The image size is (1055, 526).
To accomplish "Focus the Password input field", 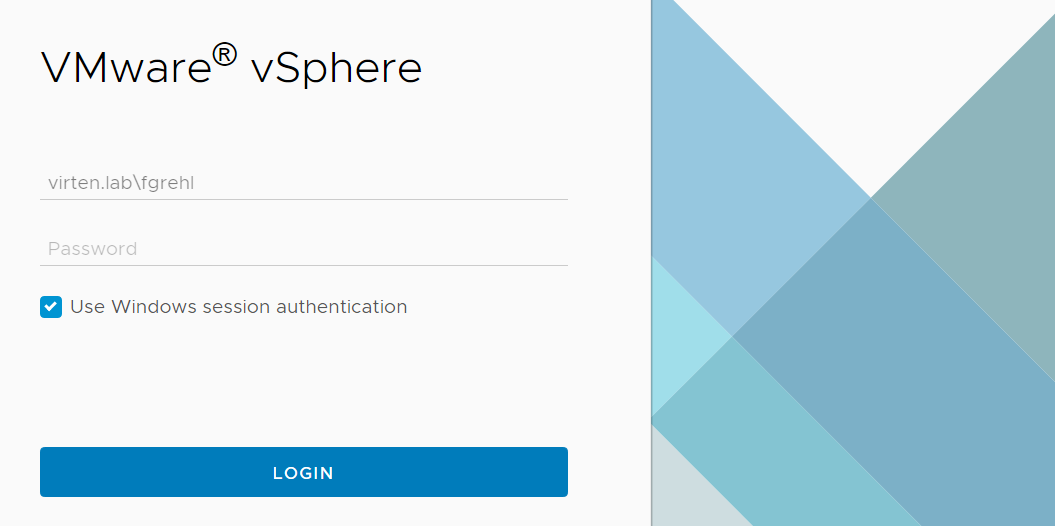I will pos(303,249).
